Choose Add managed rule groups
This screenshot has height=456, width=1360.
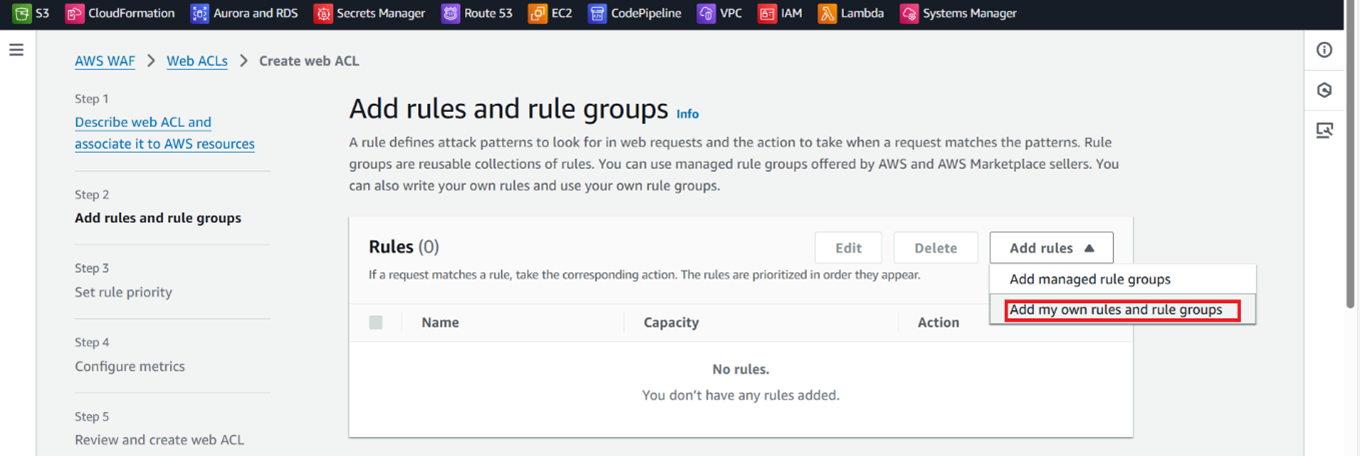(x=1122, y=279)
